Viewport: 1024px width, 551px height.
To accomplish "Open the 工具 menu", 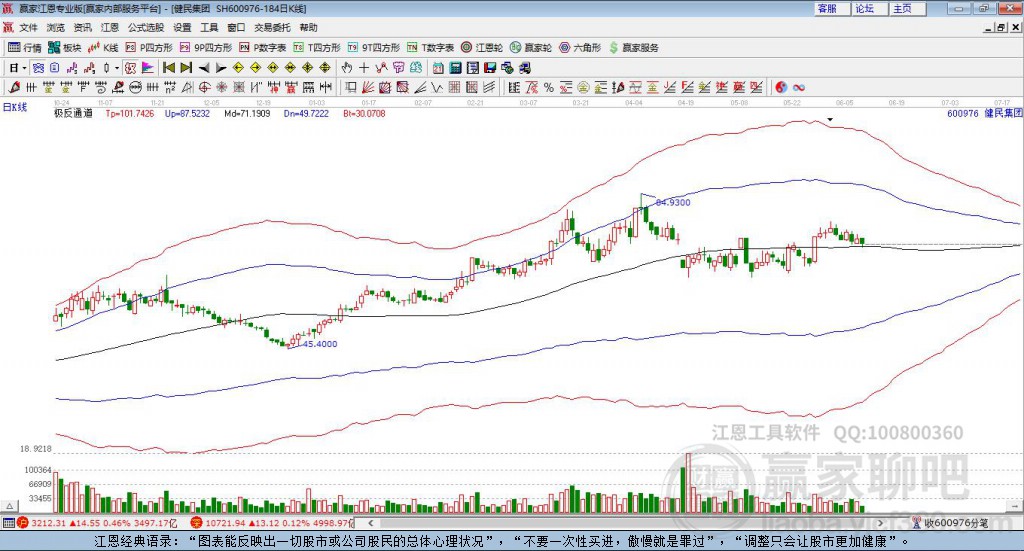I will (209, 27).
